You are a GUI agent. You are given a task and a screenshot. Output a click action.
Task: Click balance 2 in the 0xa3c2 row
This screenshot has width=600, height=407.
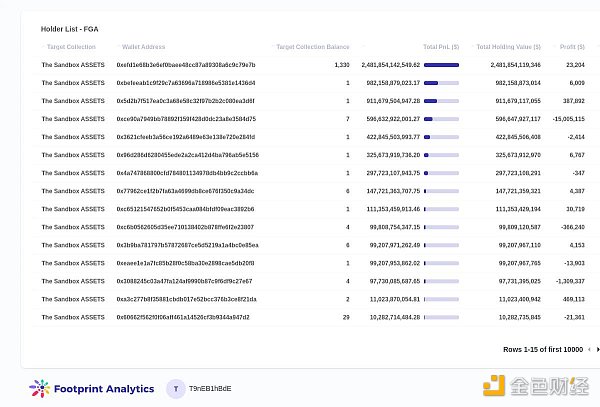(347, 299)
